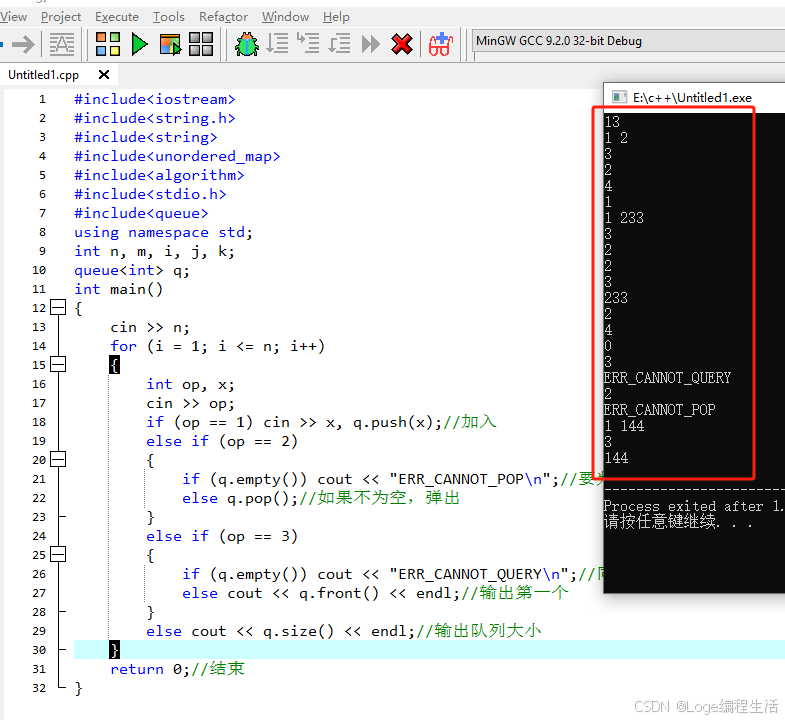Click the Rebuild All grid icon
The width and height of the screenshot is (785, 720).
[201, 44]
